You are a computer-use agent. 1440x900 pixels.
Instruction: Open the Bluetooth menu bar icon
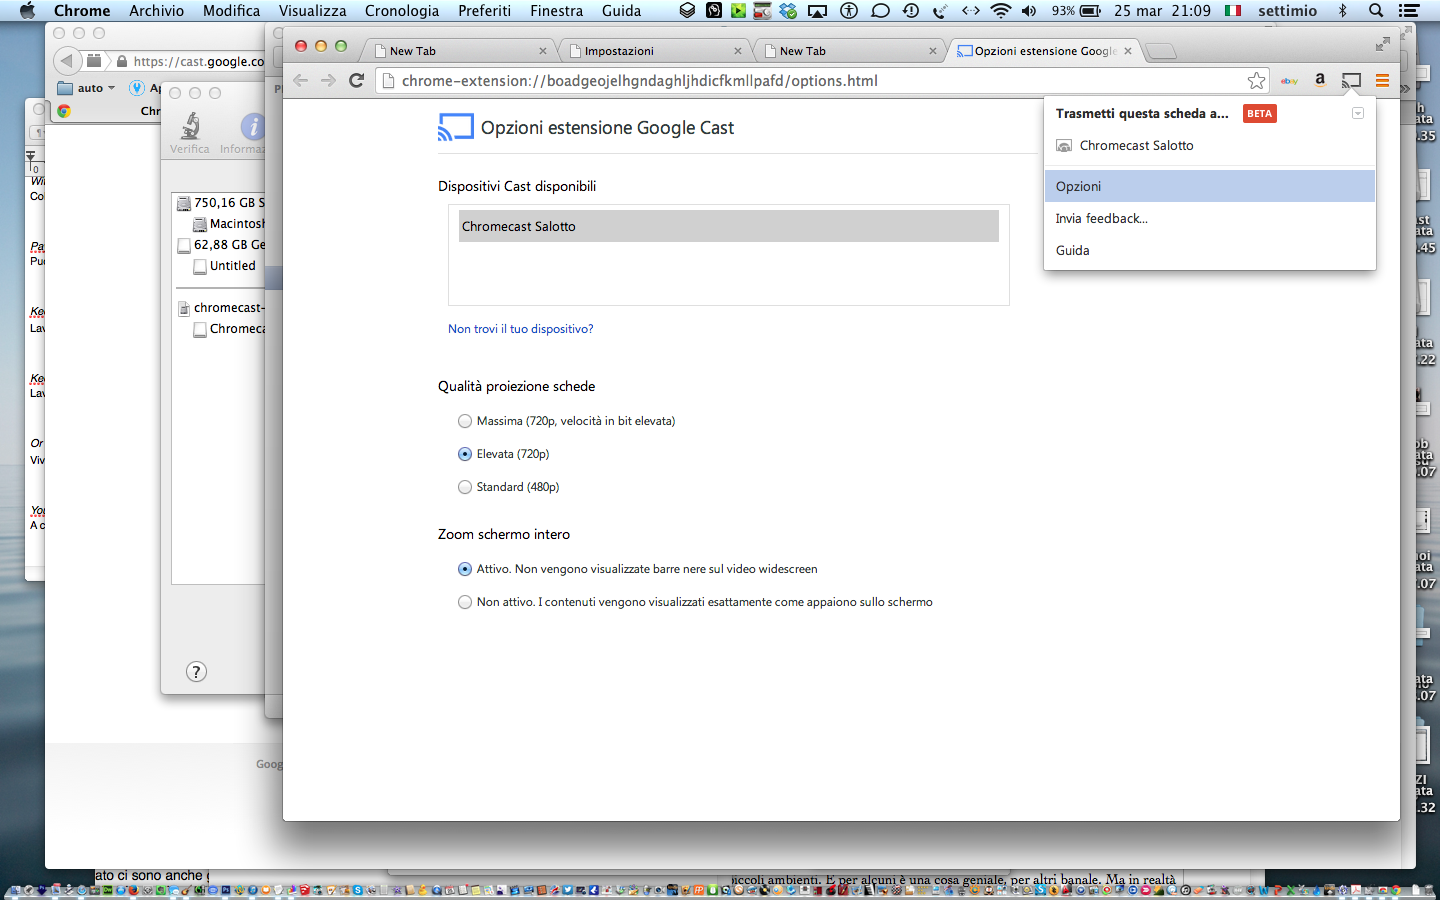point(1343,11)
